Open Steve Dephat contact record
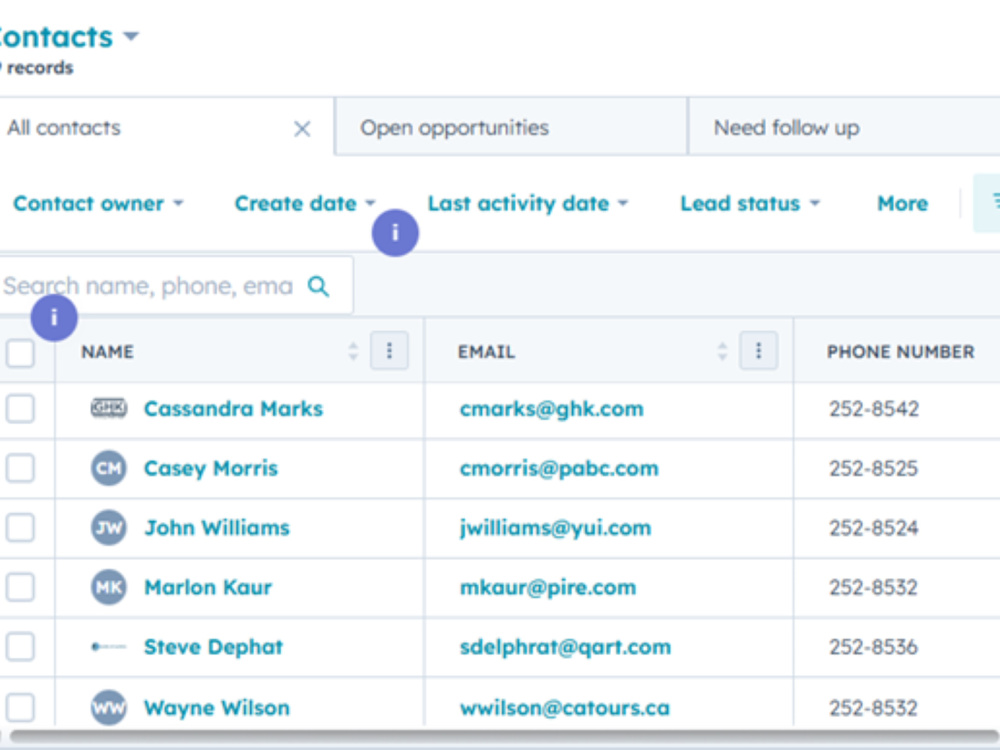Screen dimensions: 1000x750 tap(213, 647)
